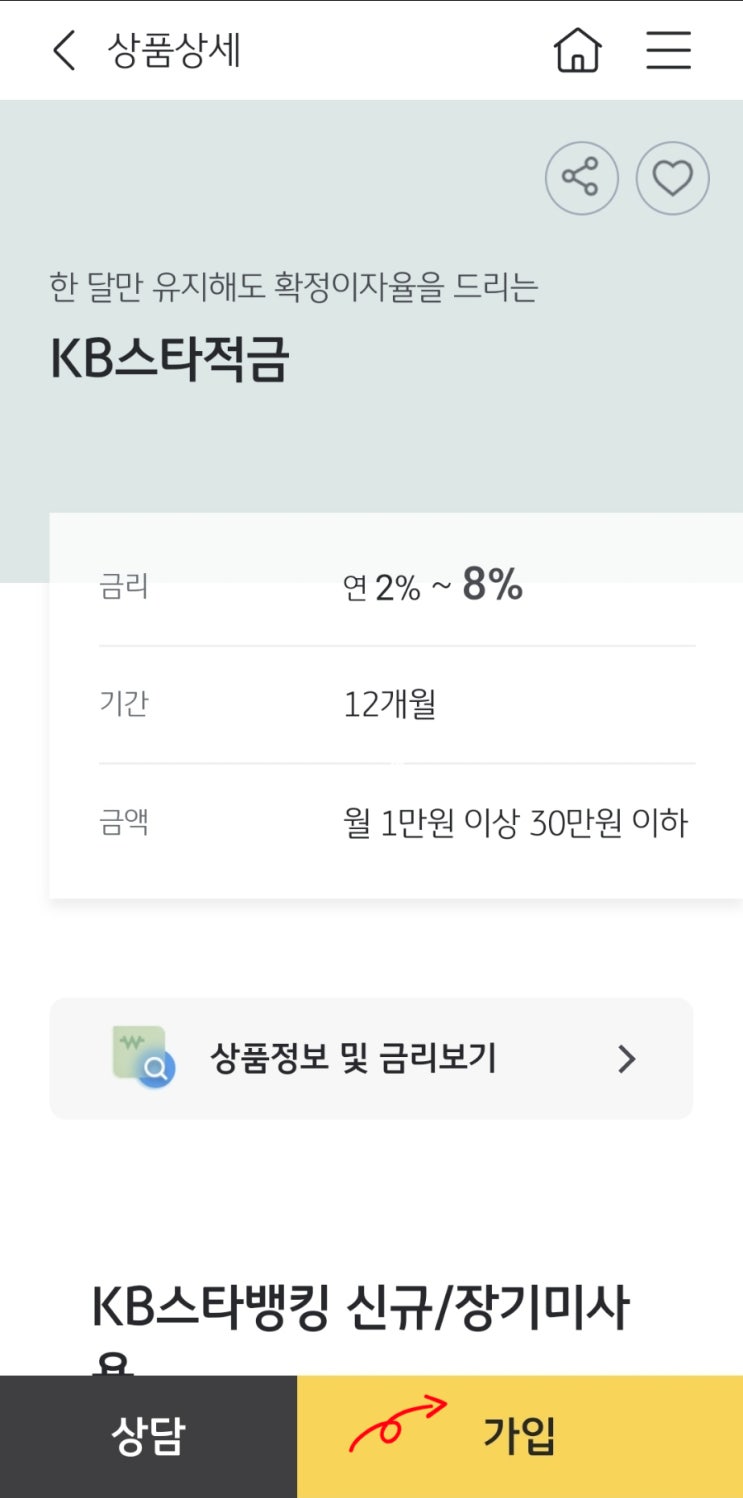Select the 8% maximum rate text
The width and height of the screenshot is (743, 1498).
point(492,585)
